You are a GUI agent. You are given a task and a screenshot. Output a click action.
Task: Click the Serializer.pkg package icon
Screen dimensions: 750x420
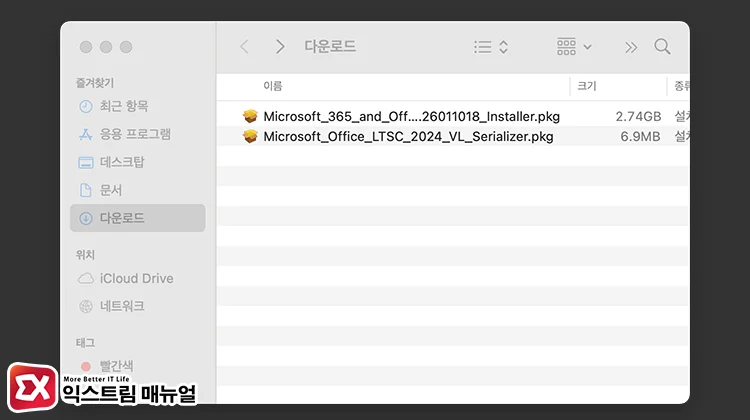coord(250,136)
